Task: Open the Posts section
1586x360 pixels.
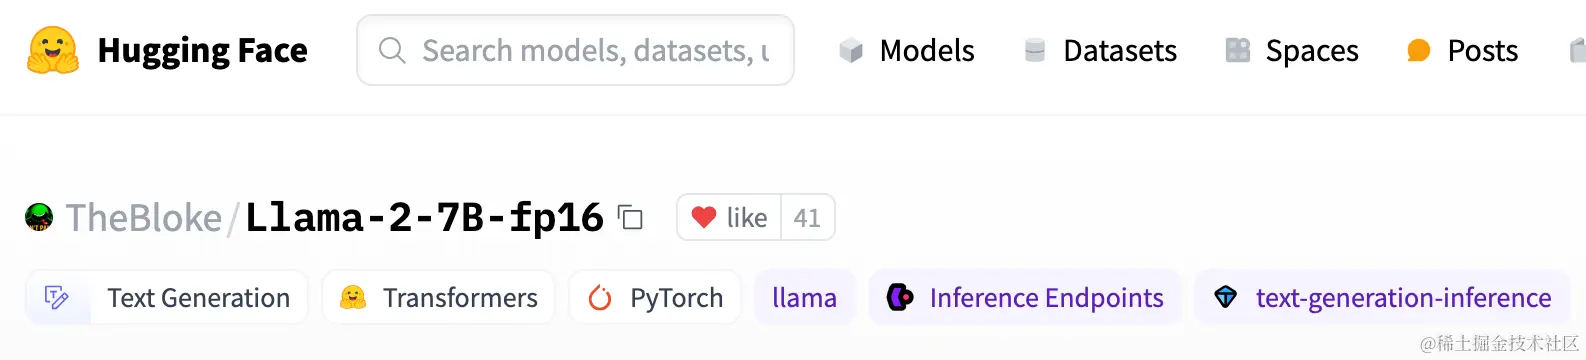Action: 1462,51
